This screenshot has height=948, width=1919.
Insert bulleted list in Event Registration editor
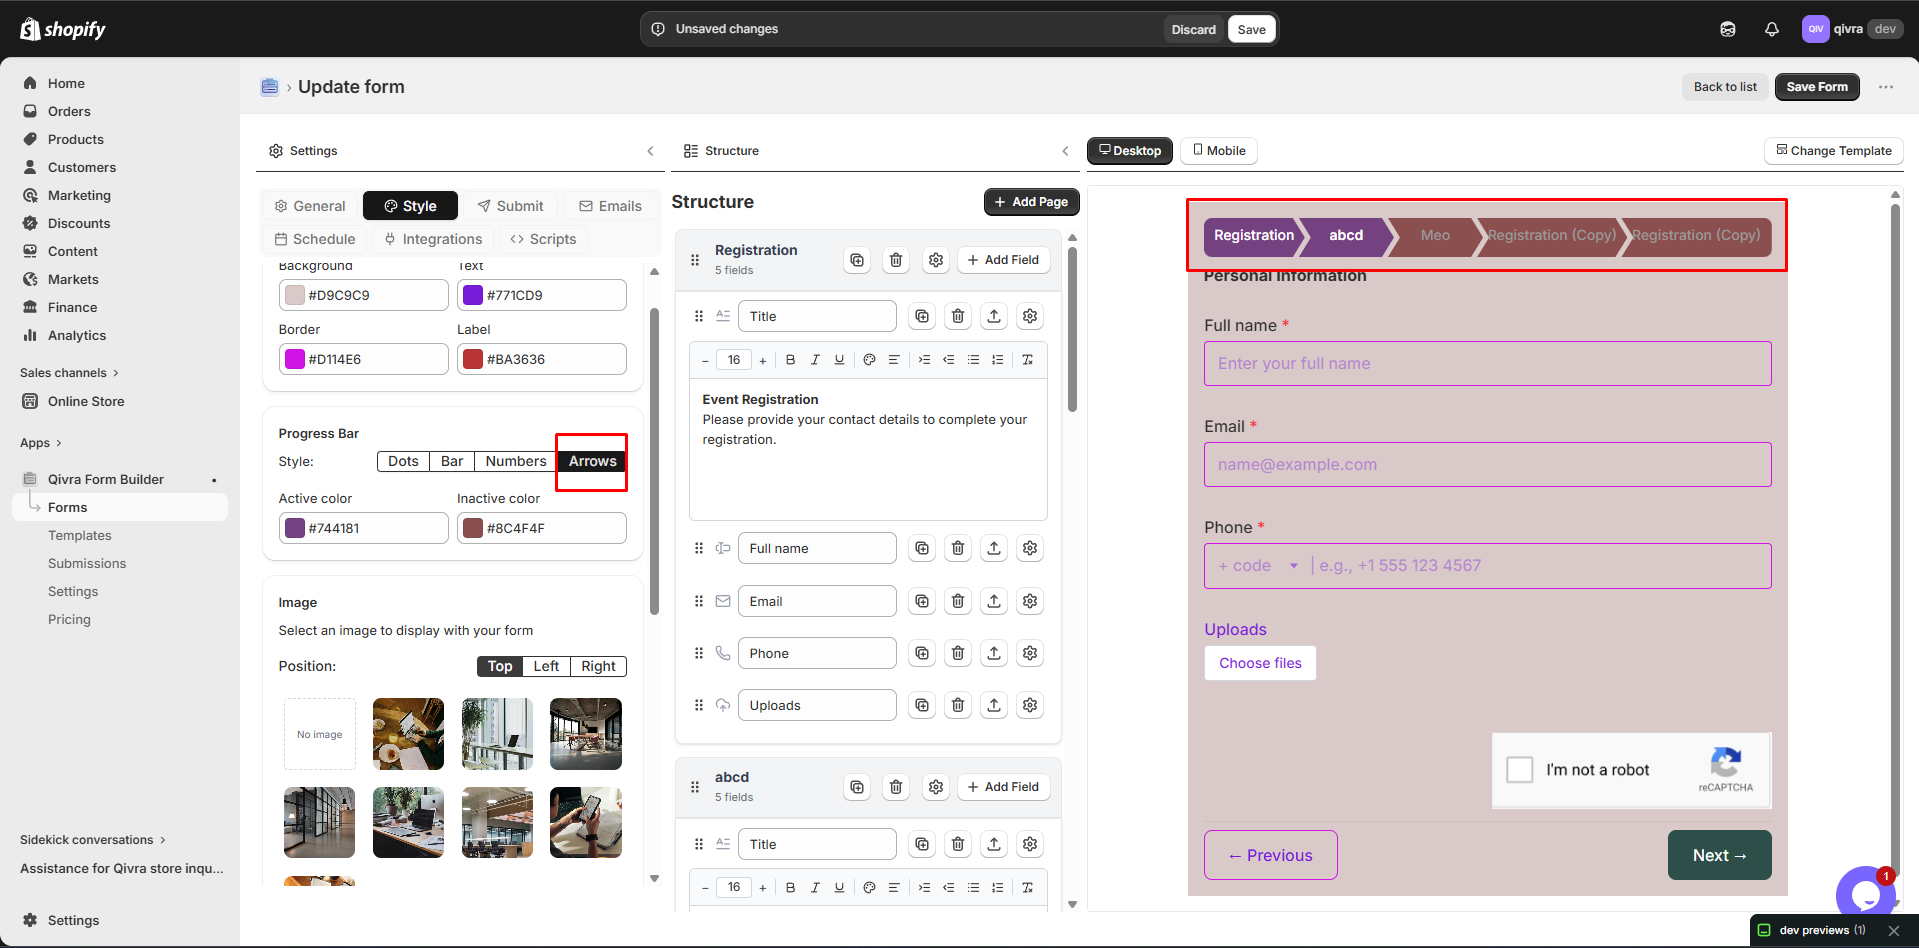coord(973,360)
